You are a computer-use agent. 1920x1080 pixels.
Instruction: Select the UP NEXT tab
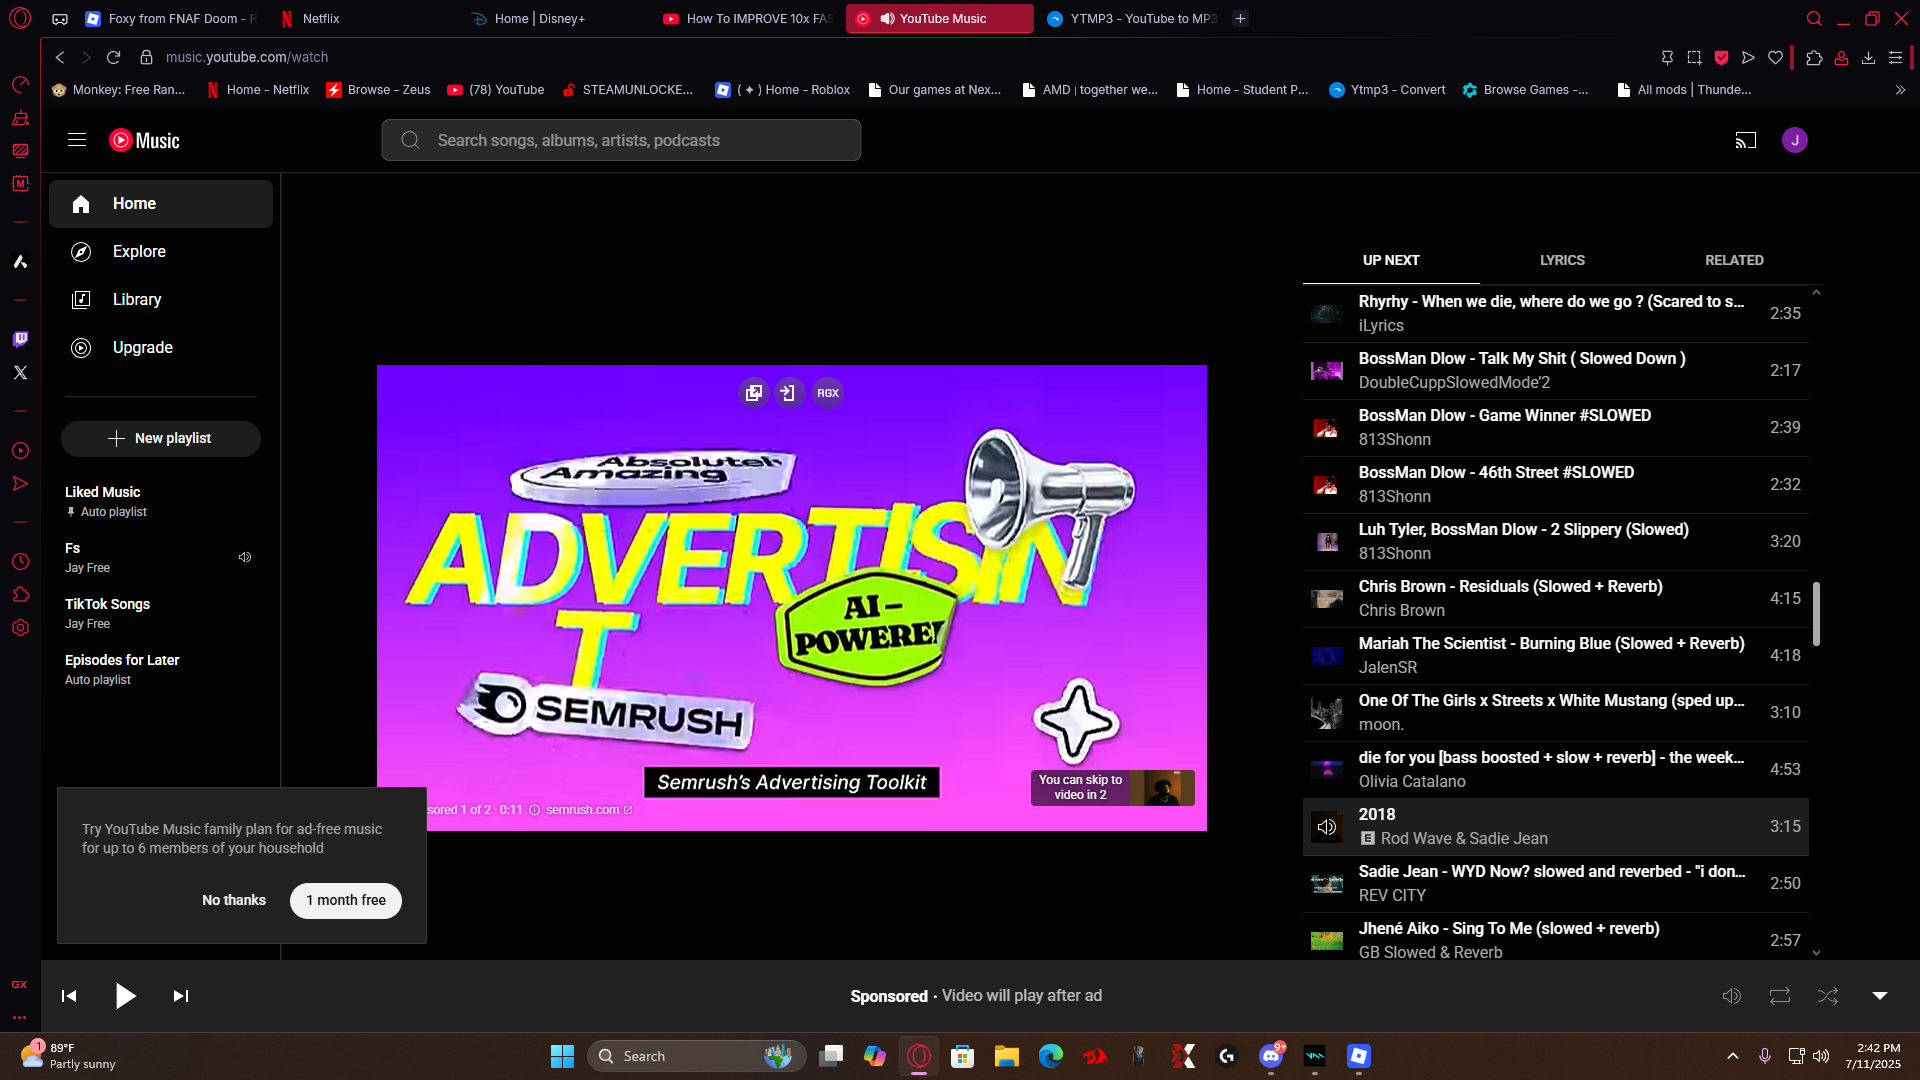point(1391,260)
